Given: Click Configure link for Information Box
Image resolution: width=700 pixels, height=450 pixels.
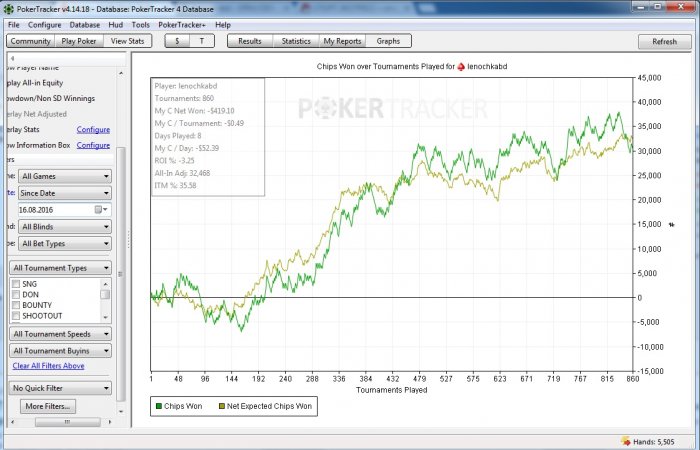Looking at the screenshot, I should pyautogui.click(x=93, y=145).
